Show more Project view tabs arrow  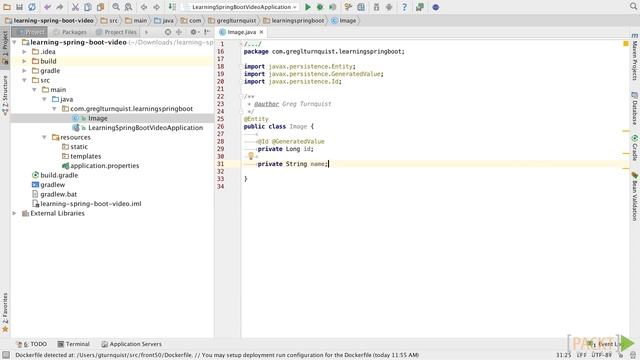(147, 32)
